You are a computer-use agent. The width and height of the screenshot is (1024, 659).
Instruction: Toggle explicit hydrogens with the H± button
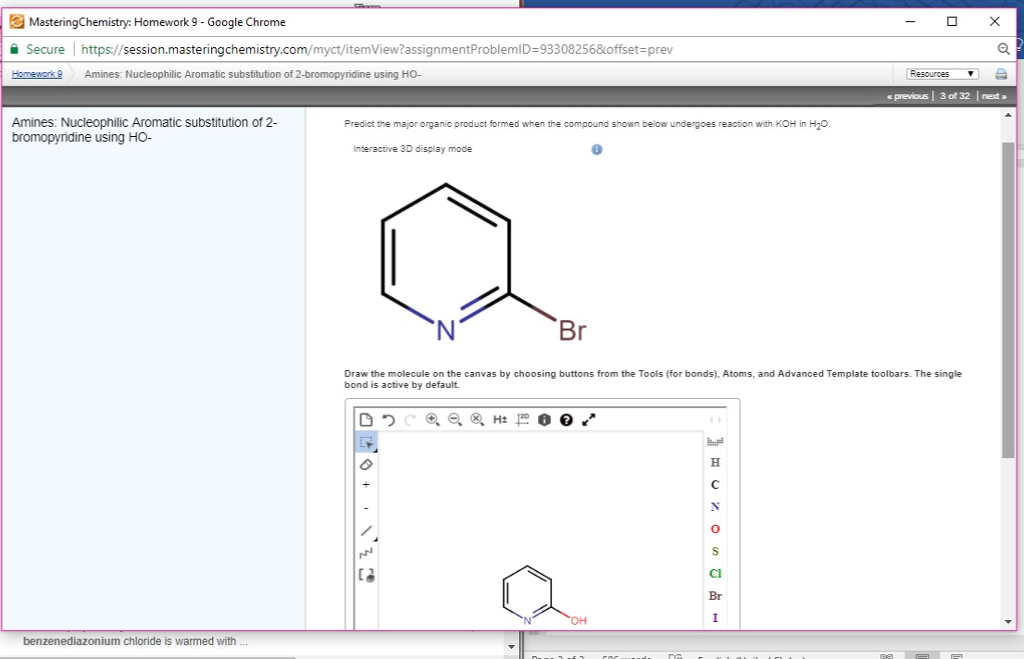[x=498, y=419]
